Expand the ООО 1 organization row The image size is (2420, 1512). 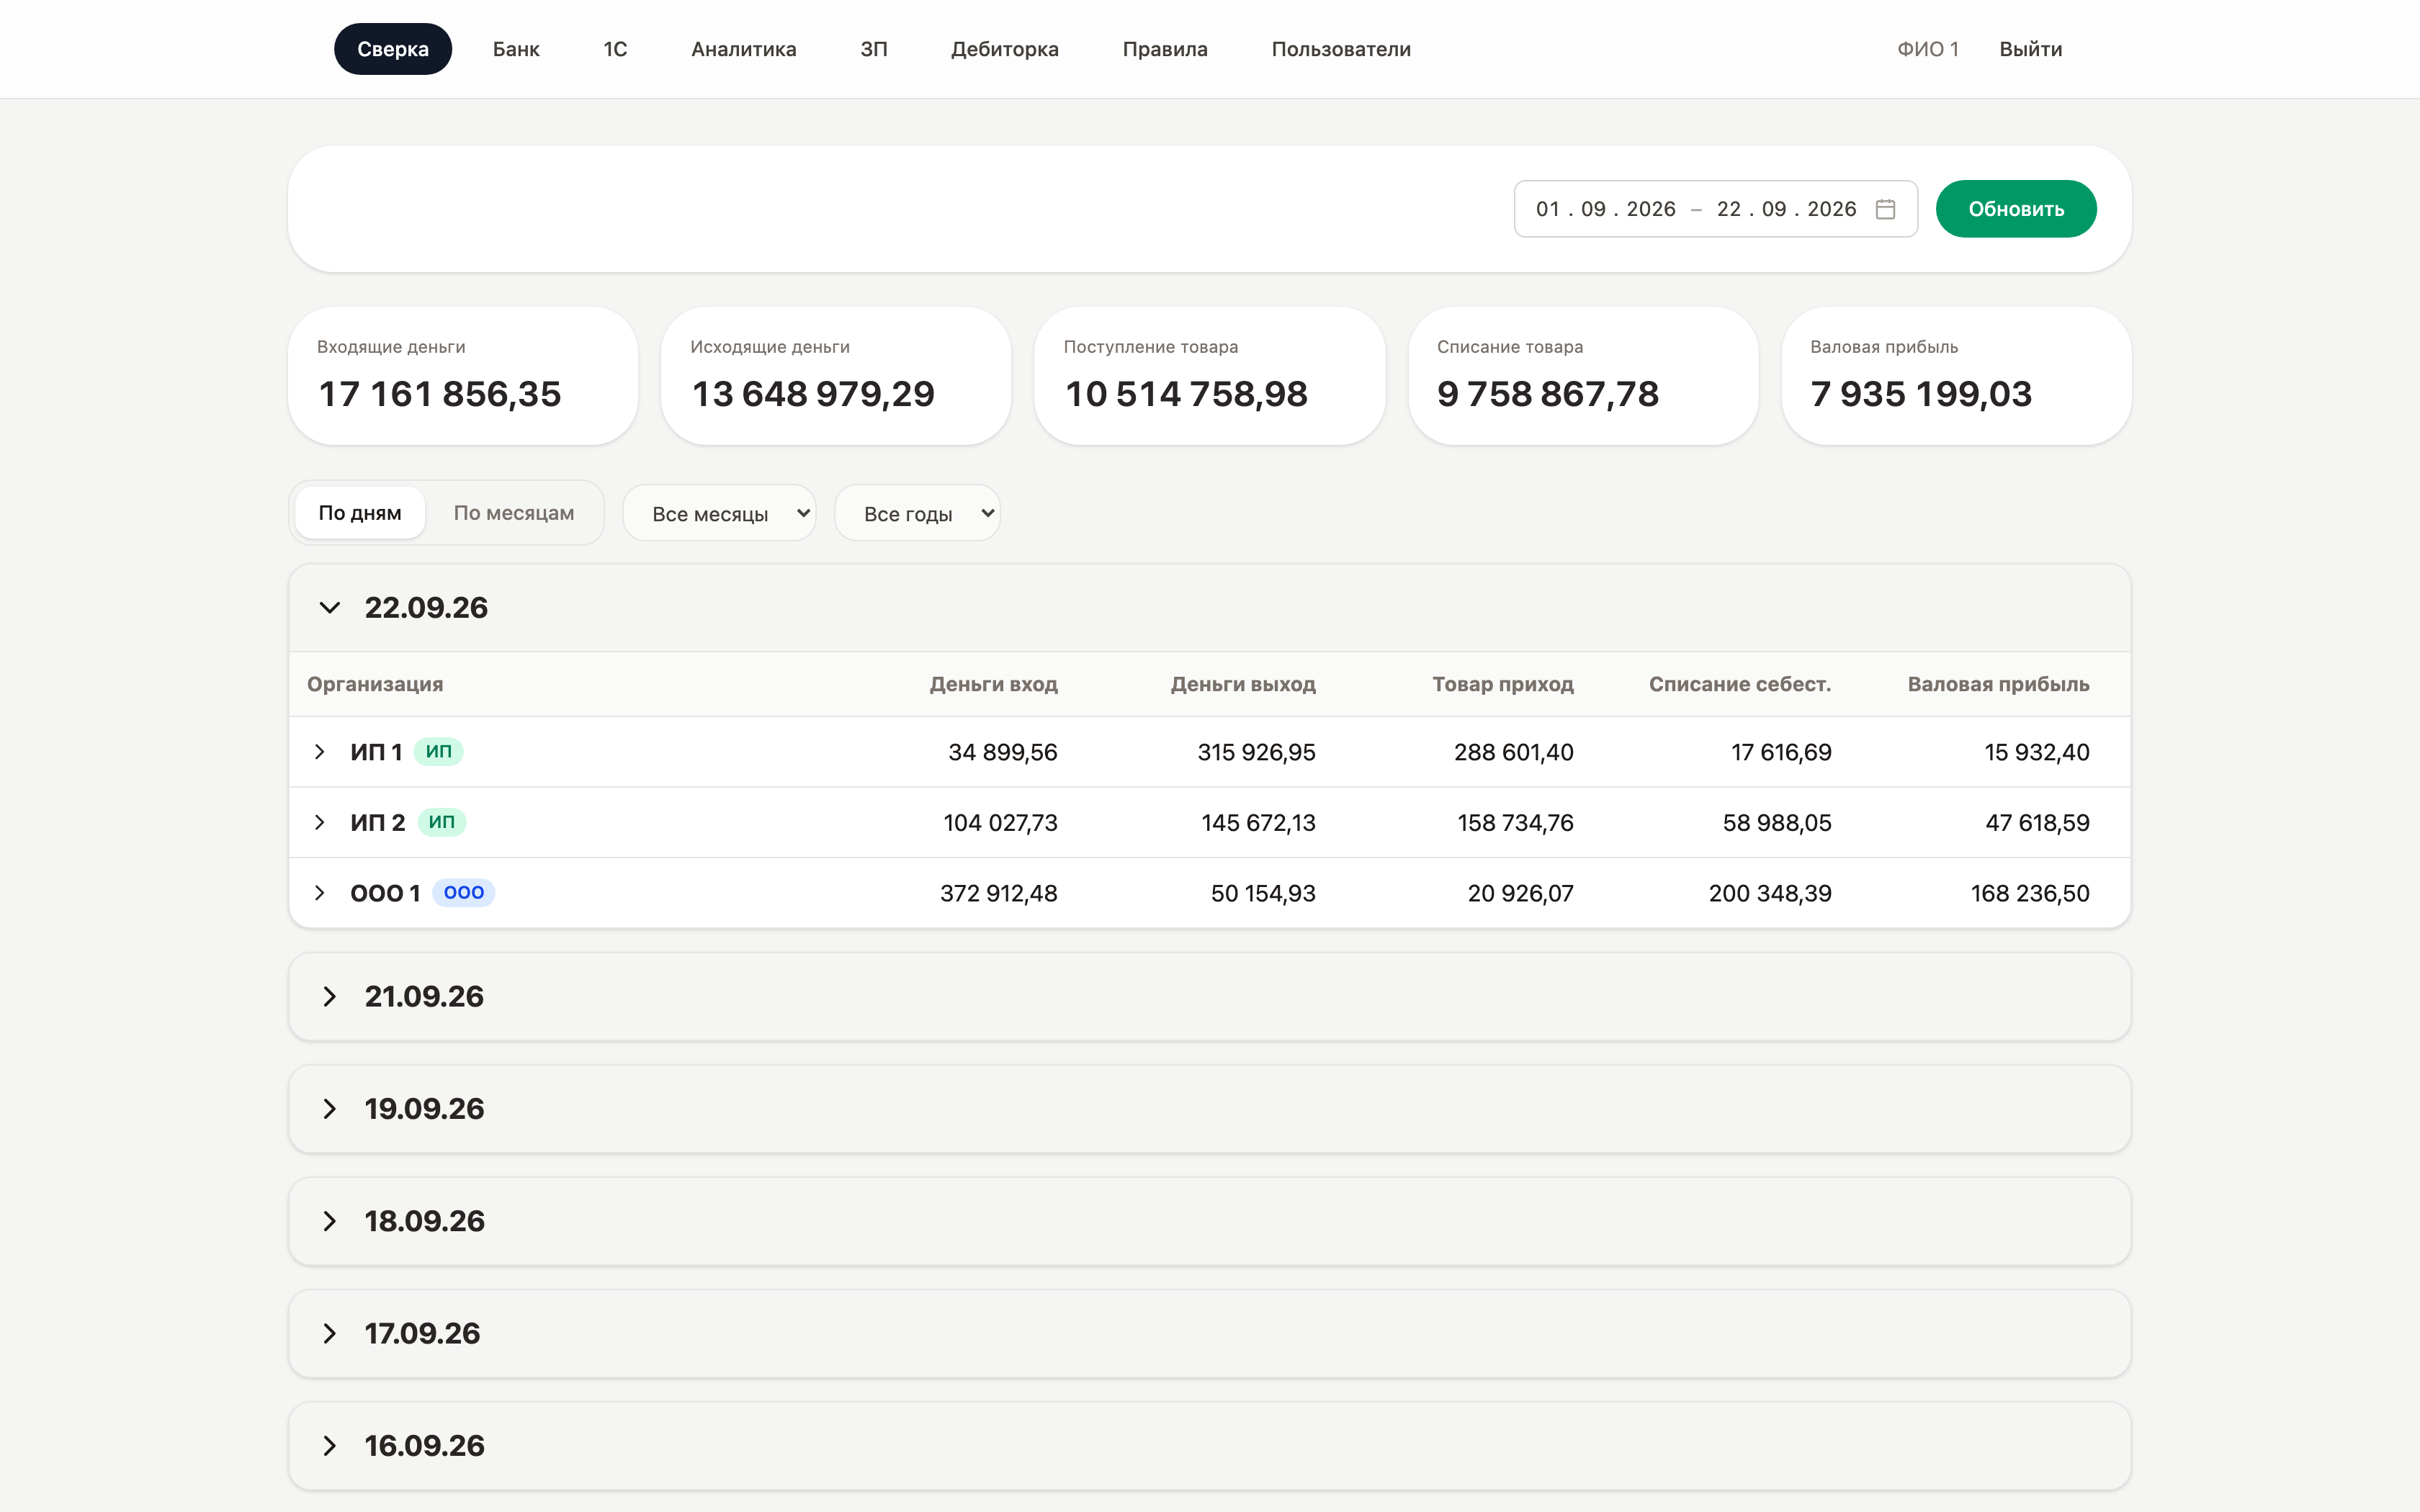pos(320,892)
